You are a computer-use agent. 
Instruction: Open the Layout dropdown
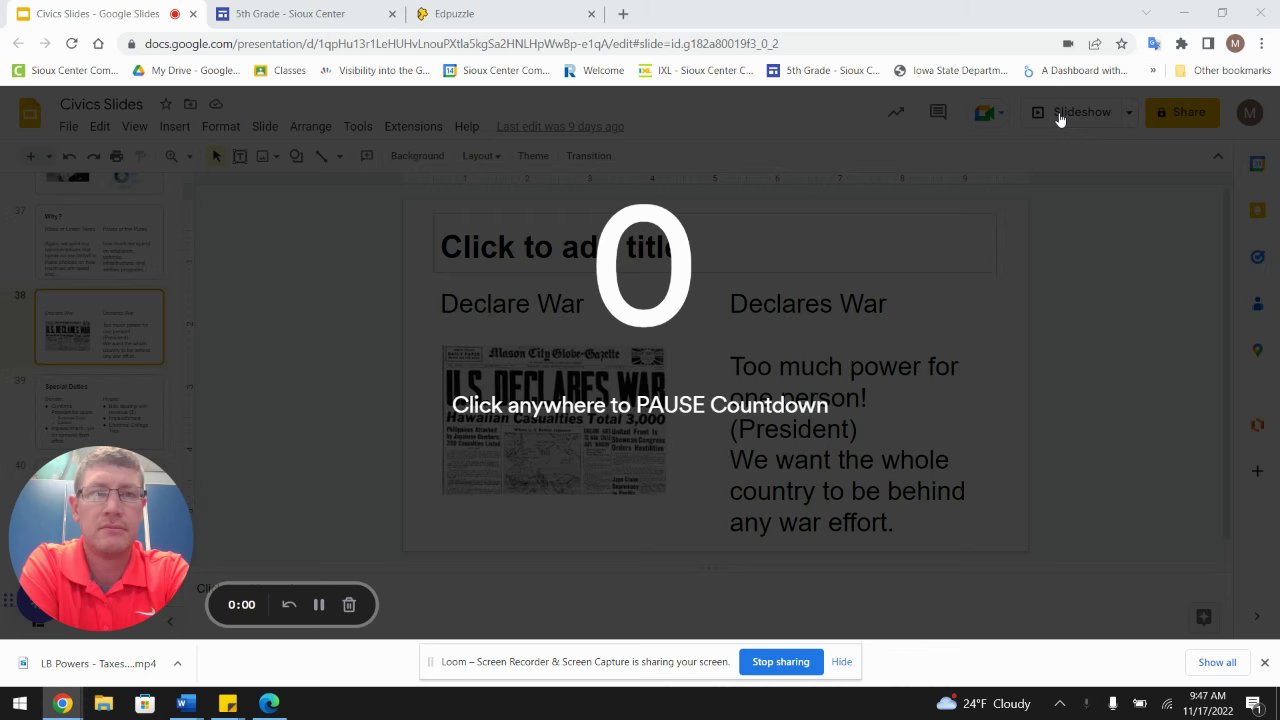[x=481, y=156]
